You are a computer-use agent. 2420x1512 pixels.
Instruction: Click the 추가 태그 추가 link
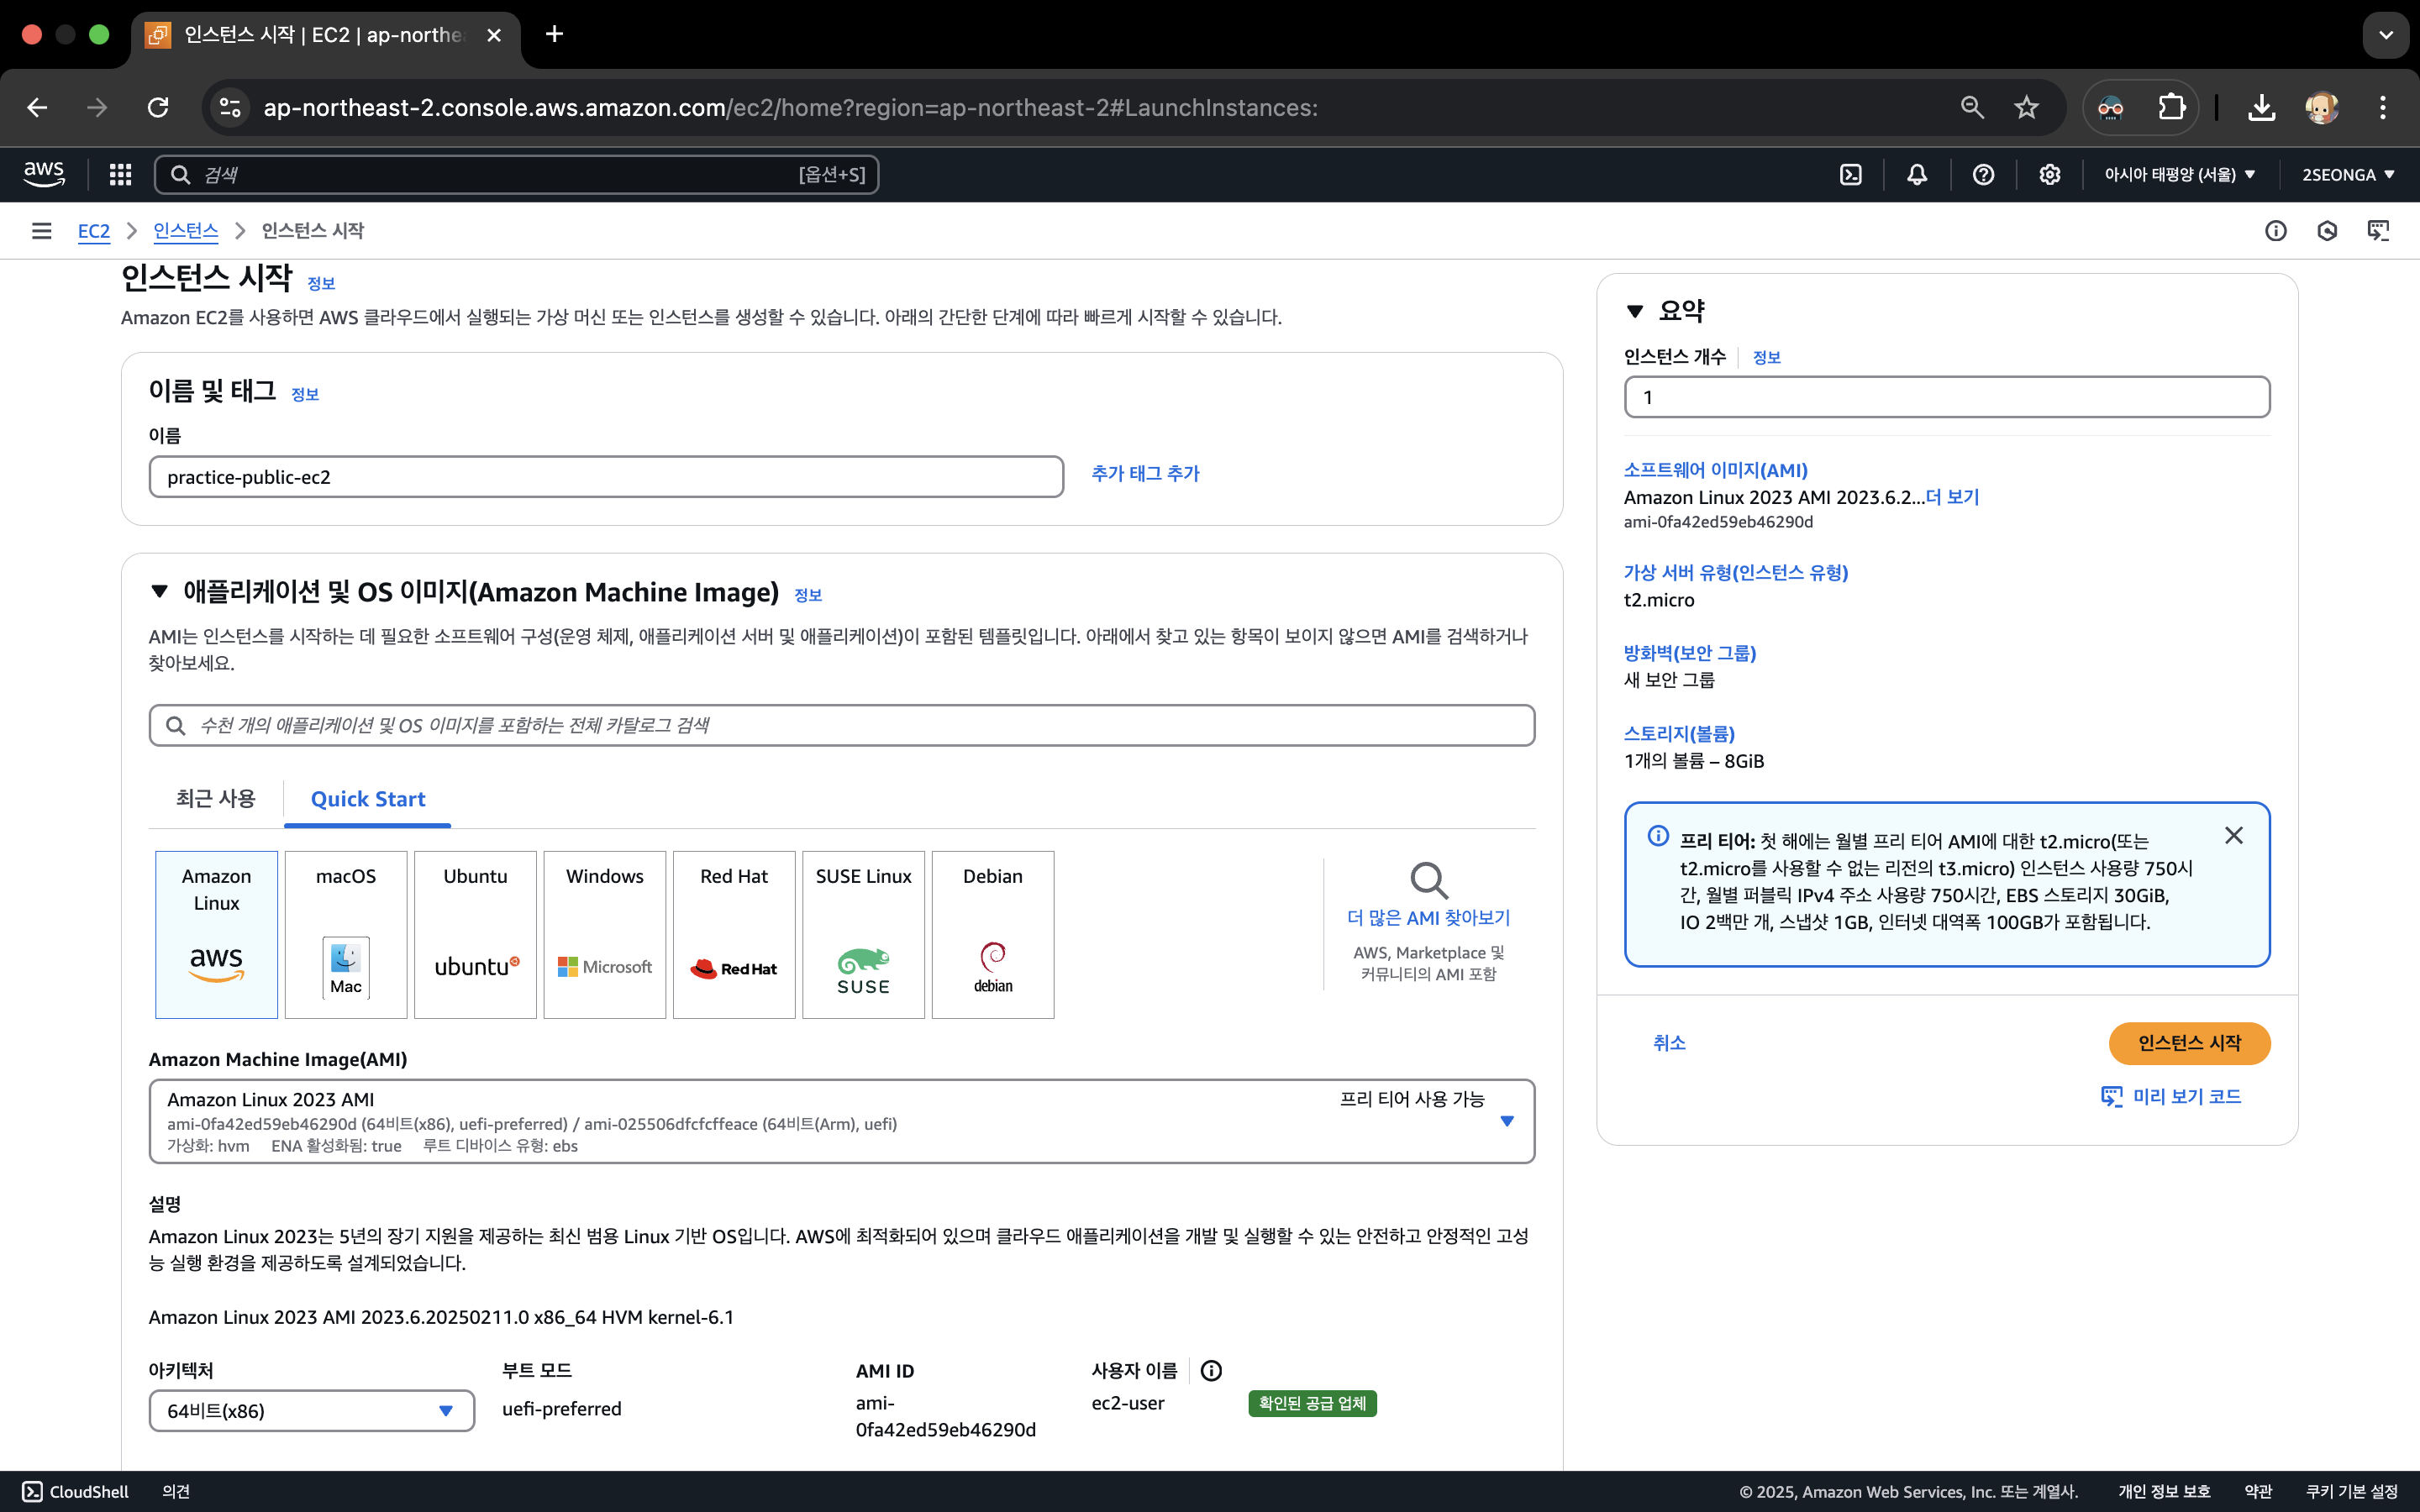[1145, 474]
